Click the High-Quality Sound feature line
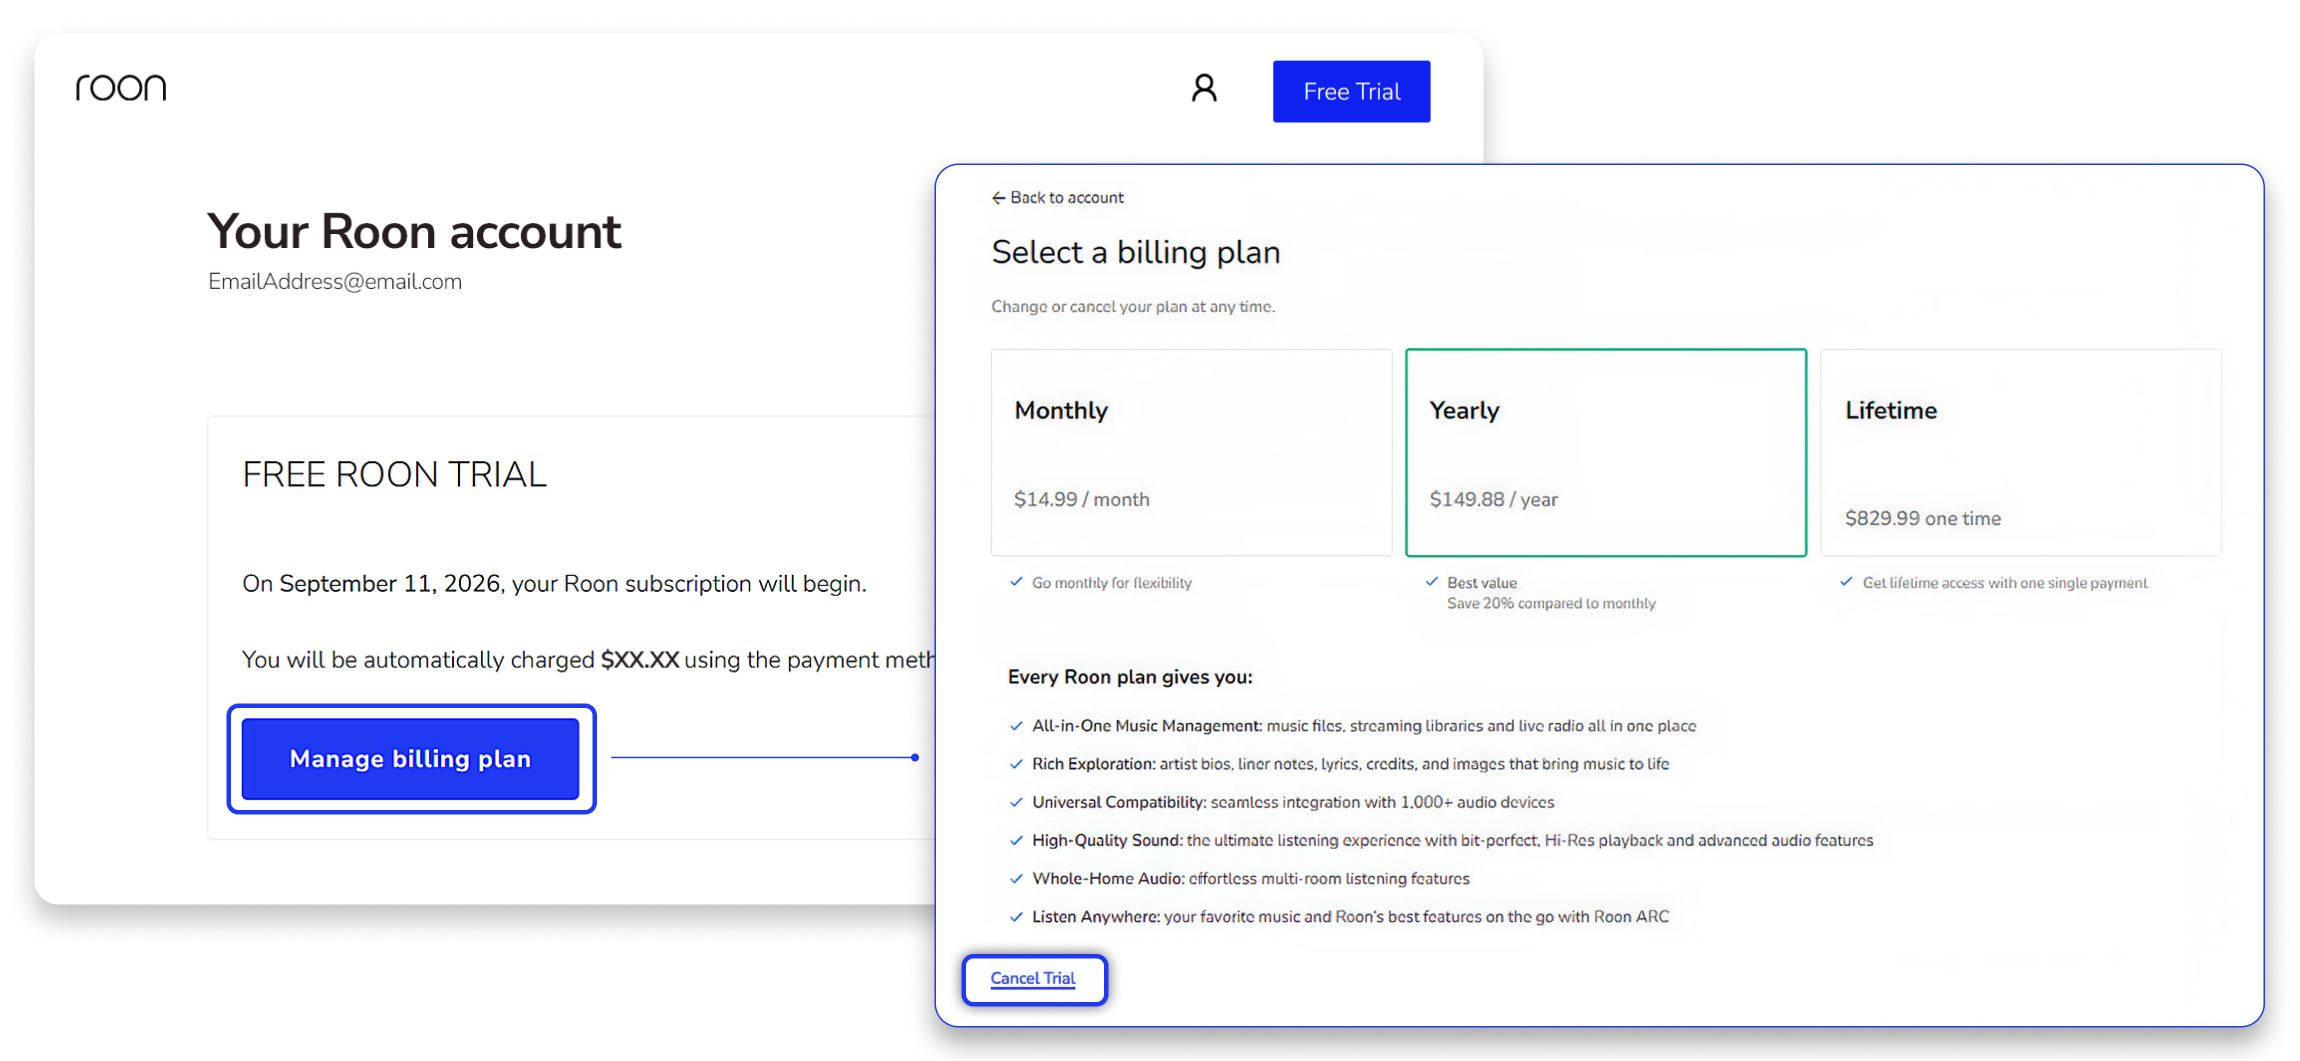2300x1061 pixels. click(1452, 840)
